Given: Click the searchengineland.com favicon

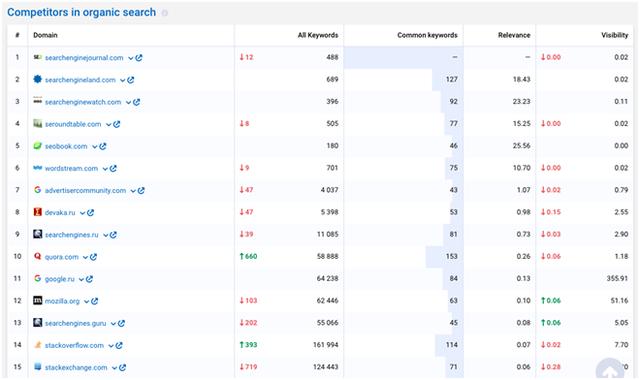Looking at the screenshot, I should pyautogui.click(x=38, y=79).
